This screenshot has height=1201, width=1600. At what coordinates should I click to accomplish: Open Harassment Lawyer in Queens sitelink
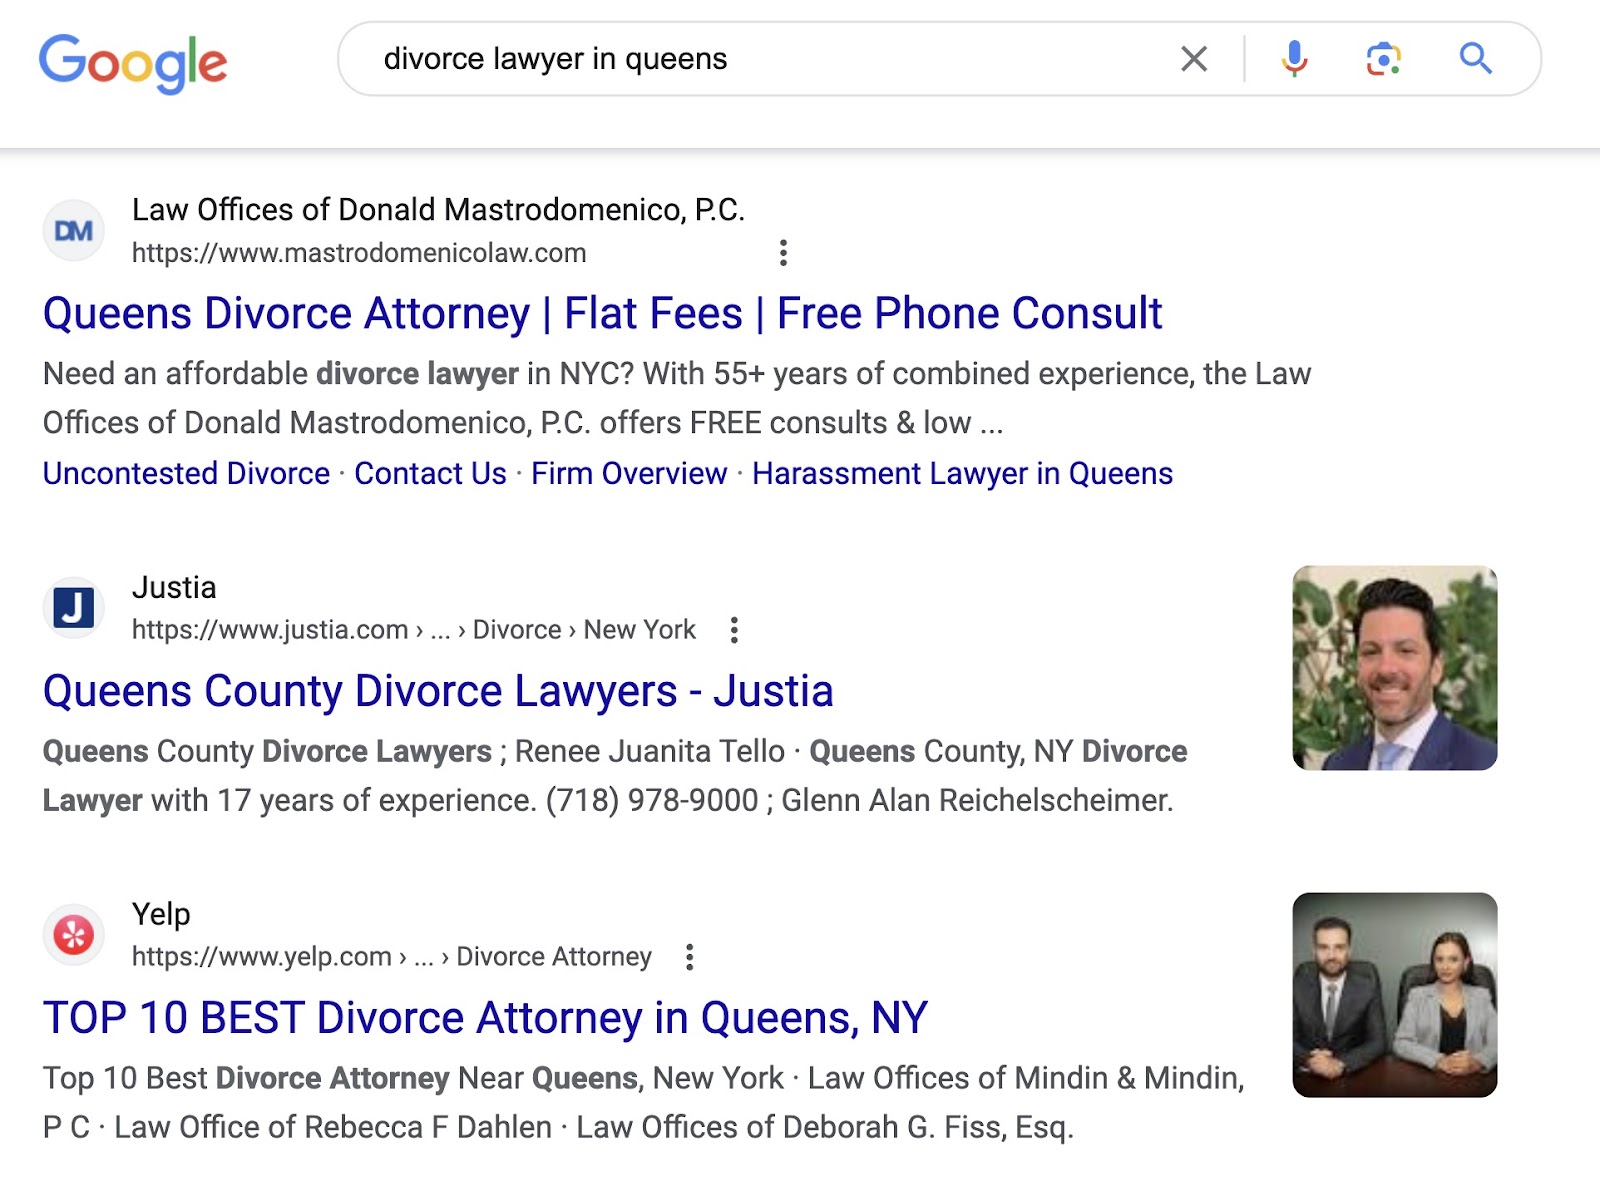(x=962, y=473)
